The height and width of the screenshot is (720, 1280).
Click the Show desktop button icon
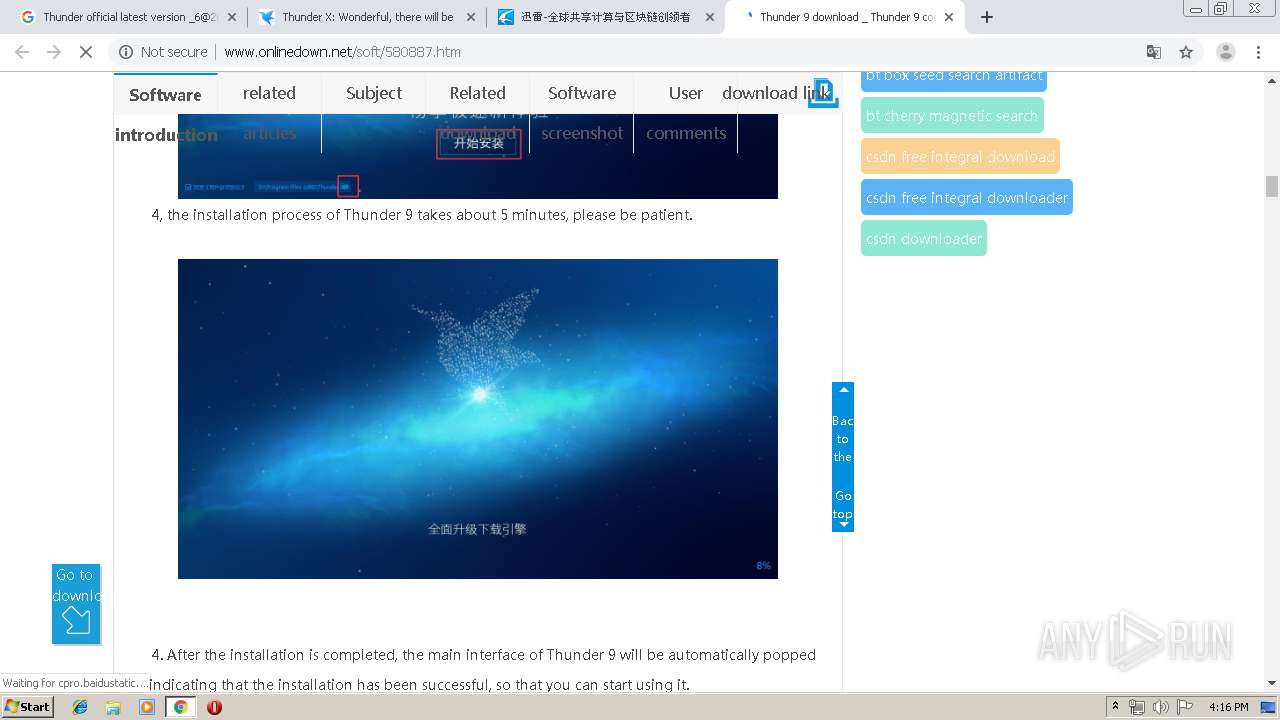pyautogui.click(x=1270, y=707)
